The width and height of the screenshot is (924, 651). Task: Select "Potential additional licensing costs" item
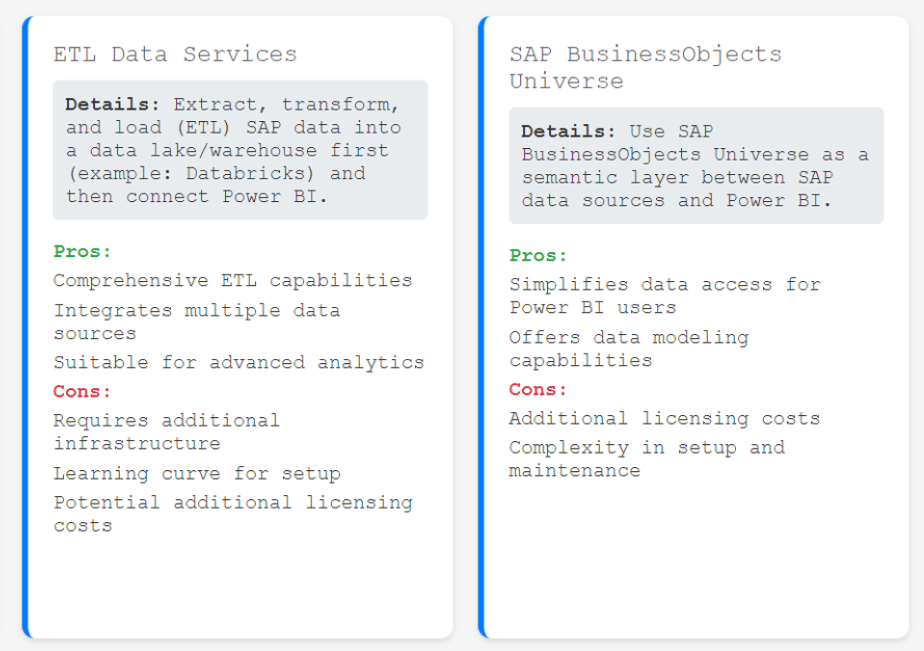232,513
